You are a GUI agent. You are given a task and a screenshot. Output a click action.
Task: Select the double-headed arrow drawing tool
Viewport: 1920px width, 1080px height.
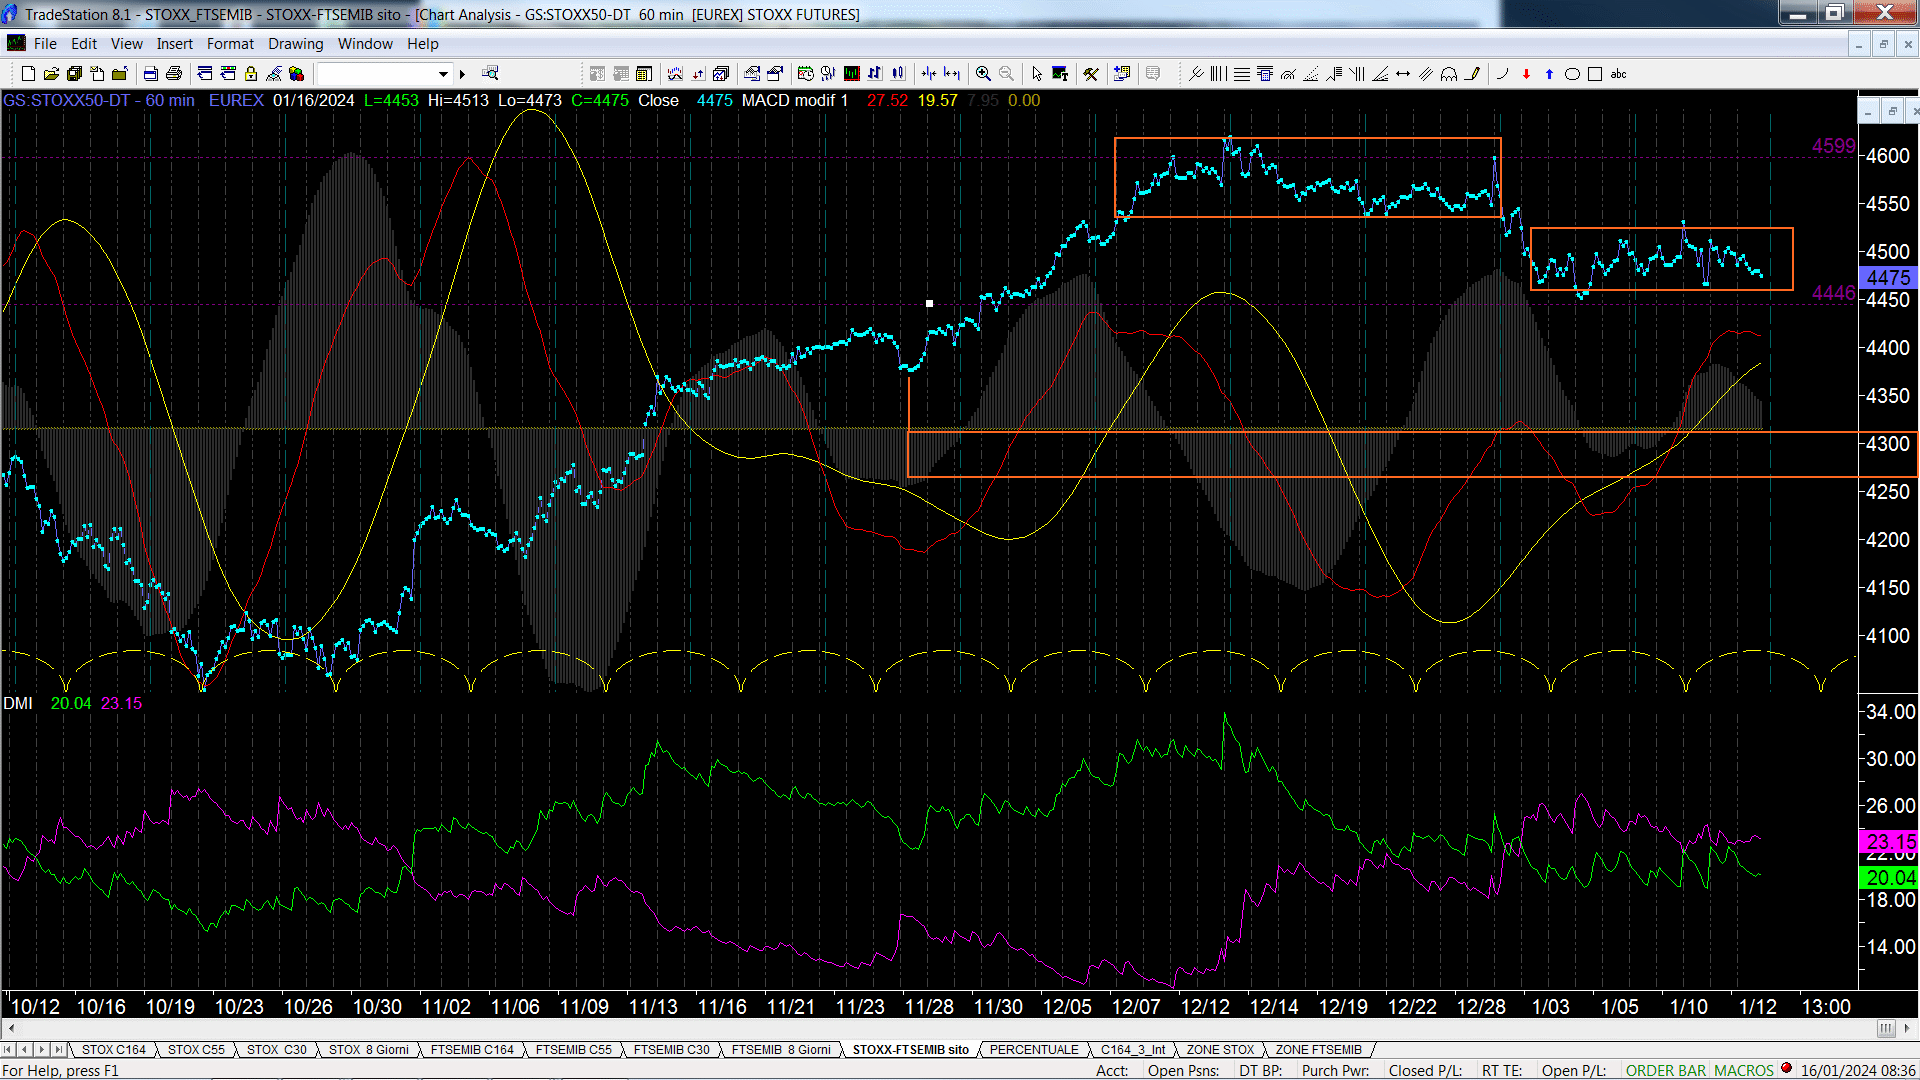click(x=1403, y=74)
